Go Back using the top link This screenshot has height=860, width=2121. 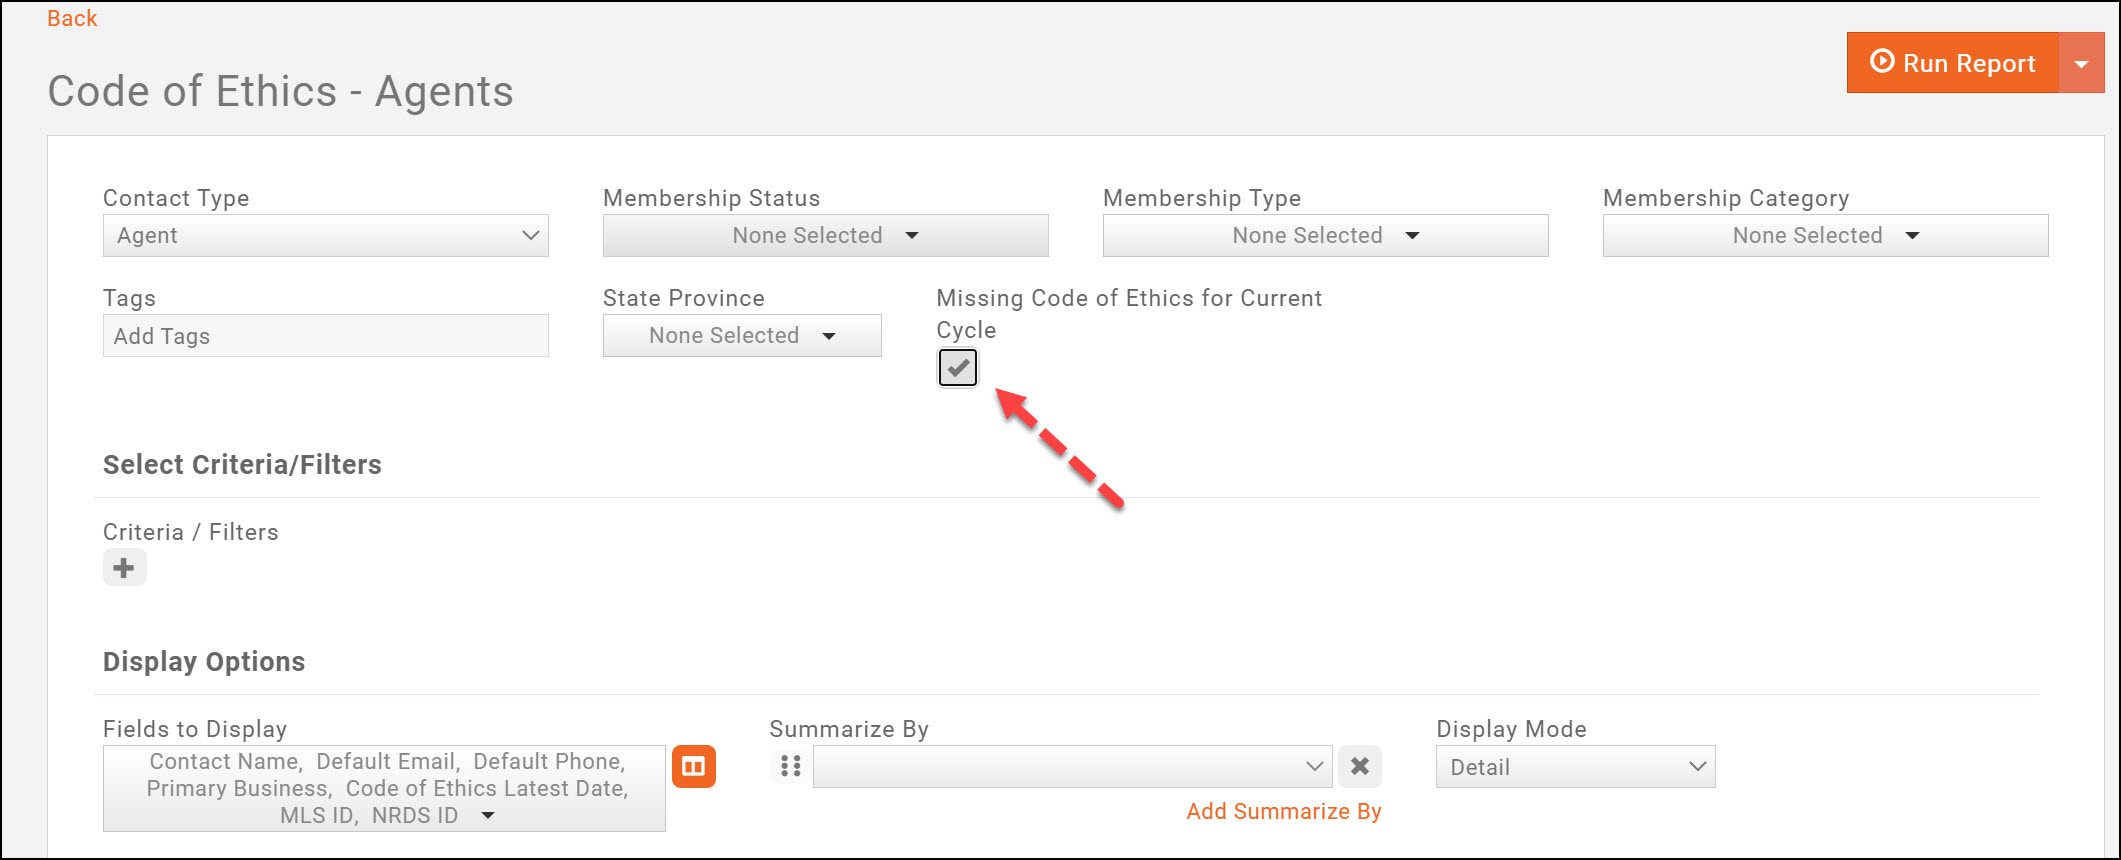coord(71,17)
